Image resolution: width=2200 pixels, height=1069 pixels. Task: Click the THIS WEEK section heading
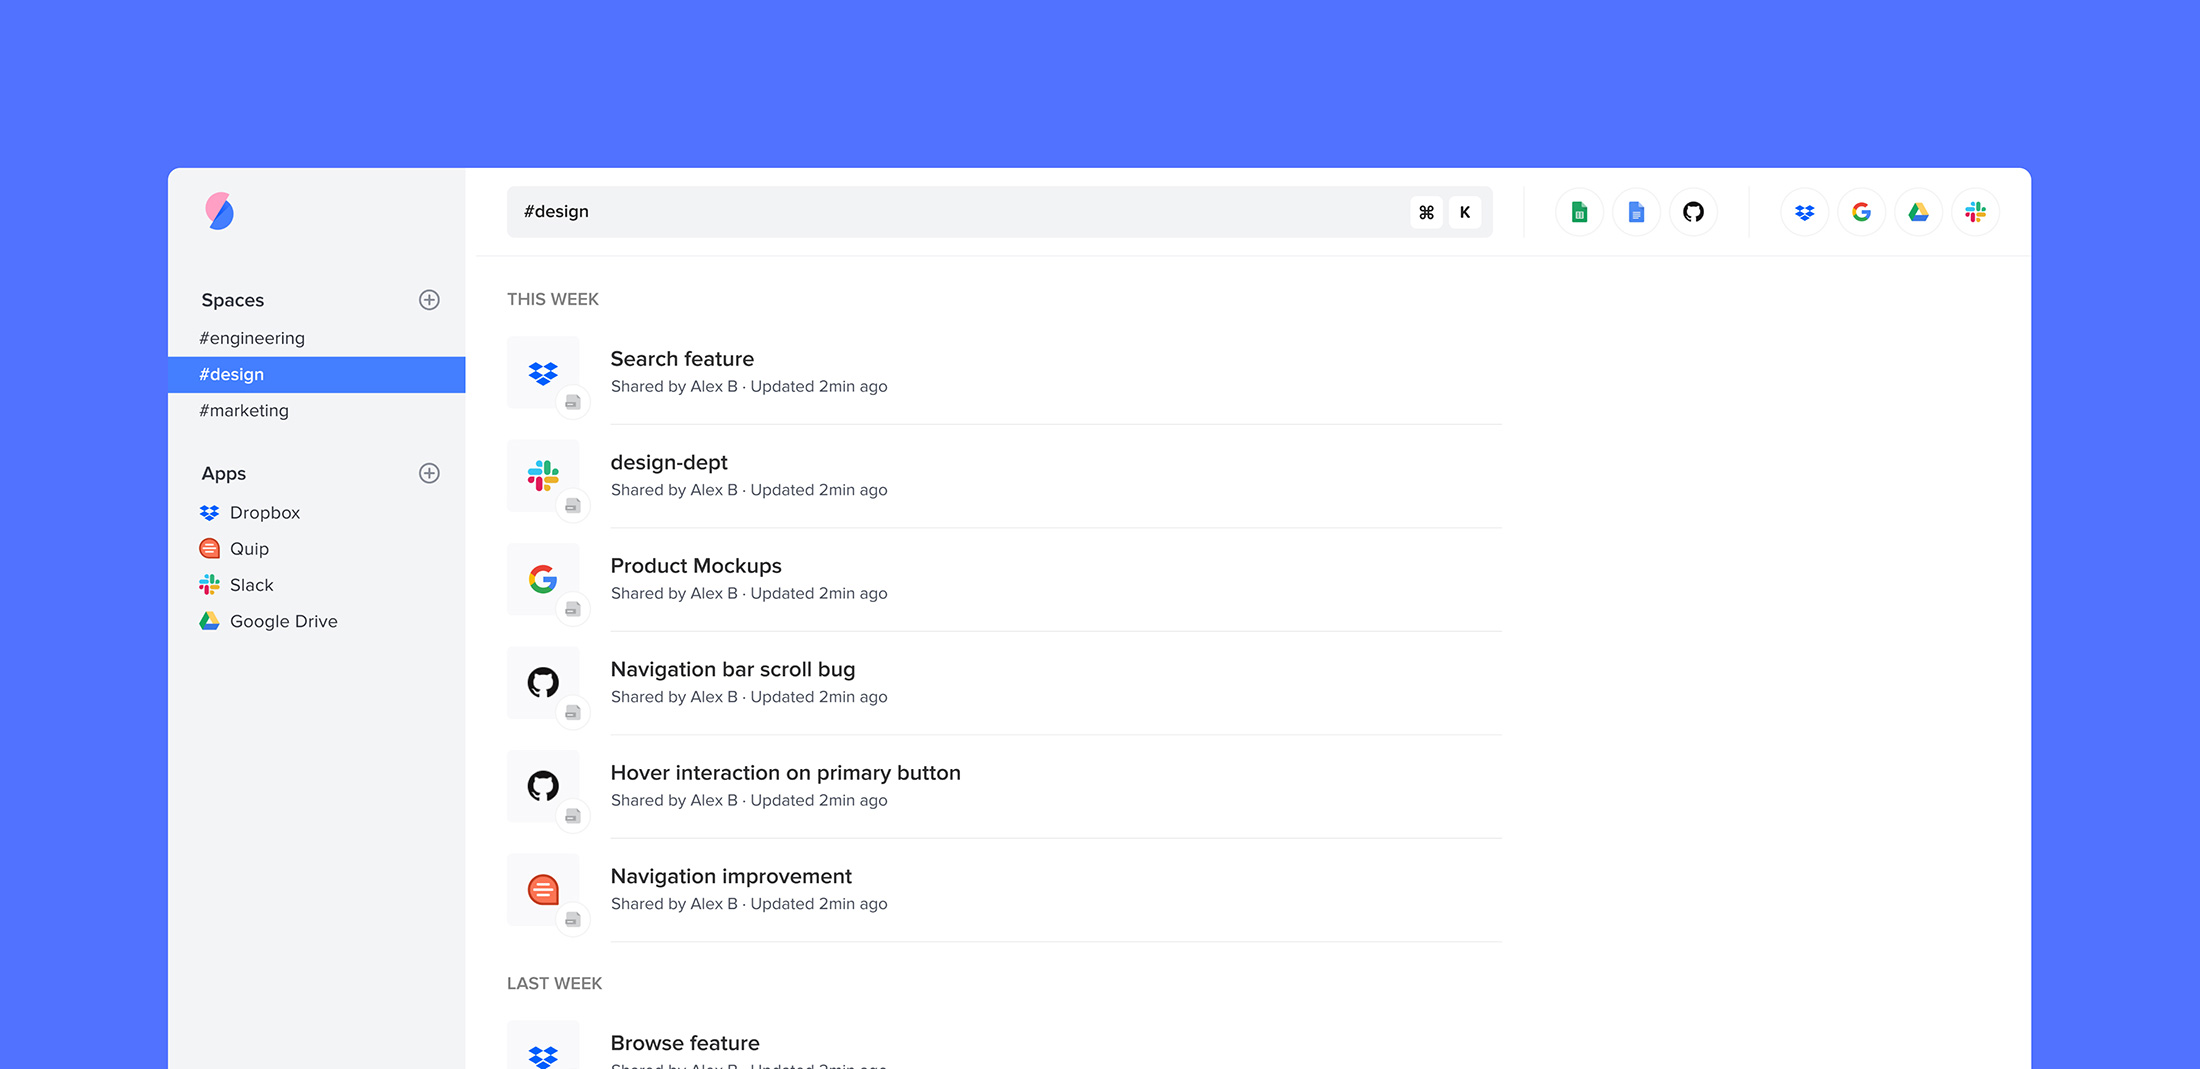(553, 299)
